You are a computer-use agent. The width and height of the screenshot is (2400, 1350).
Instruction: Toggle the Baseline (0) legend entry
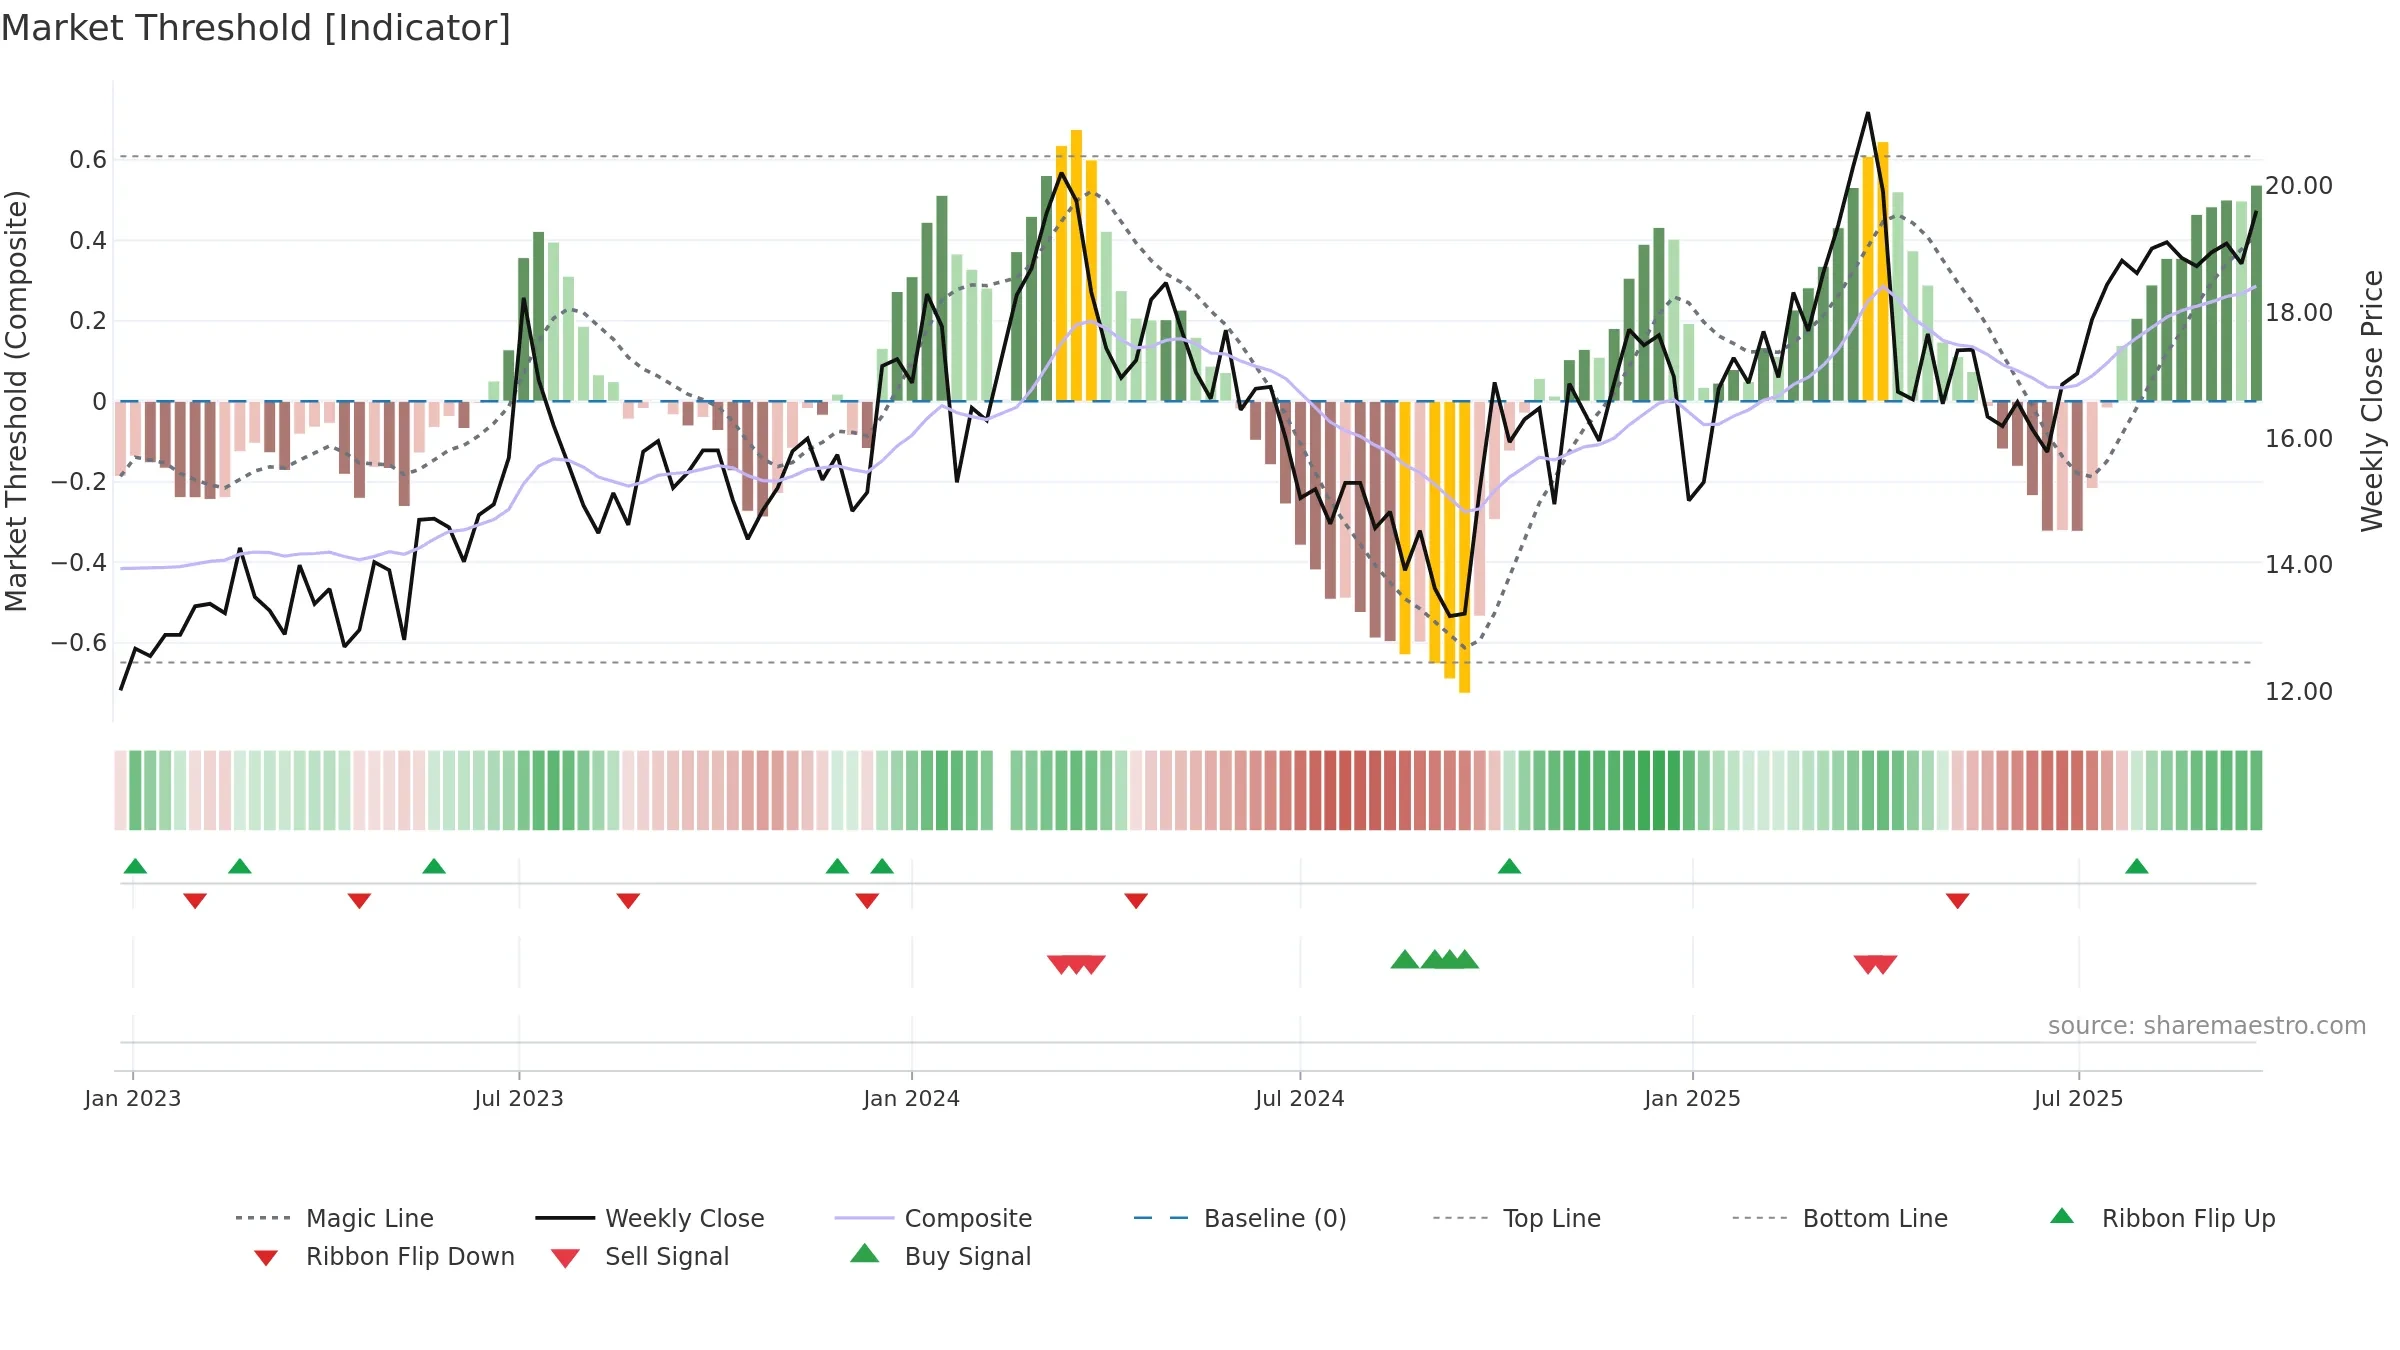coord(1240,1218)
